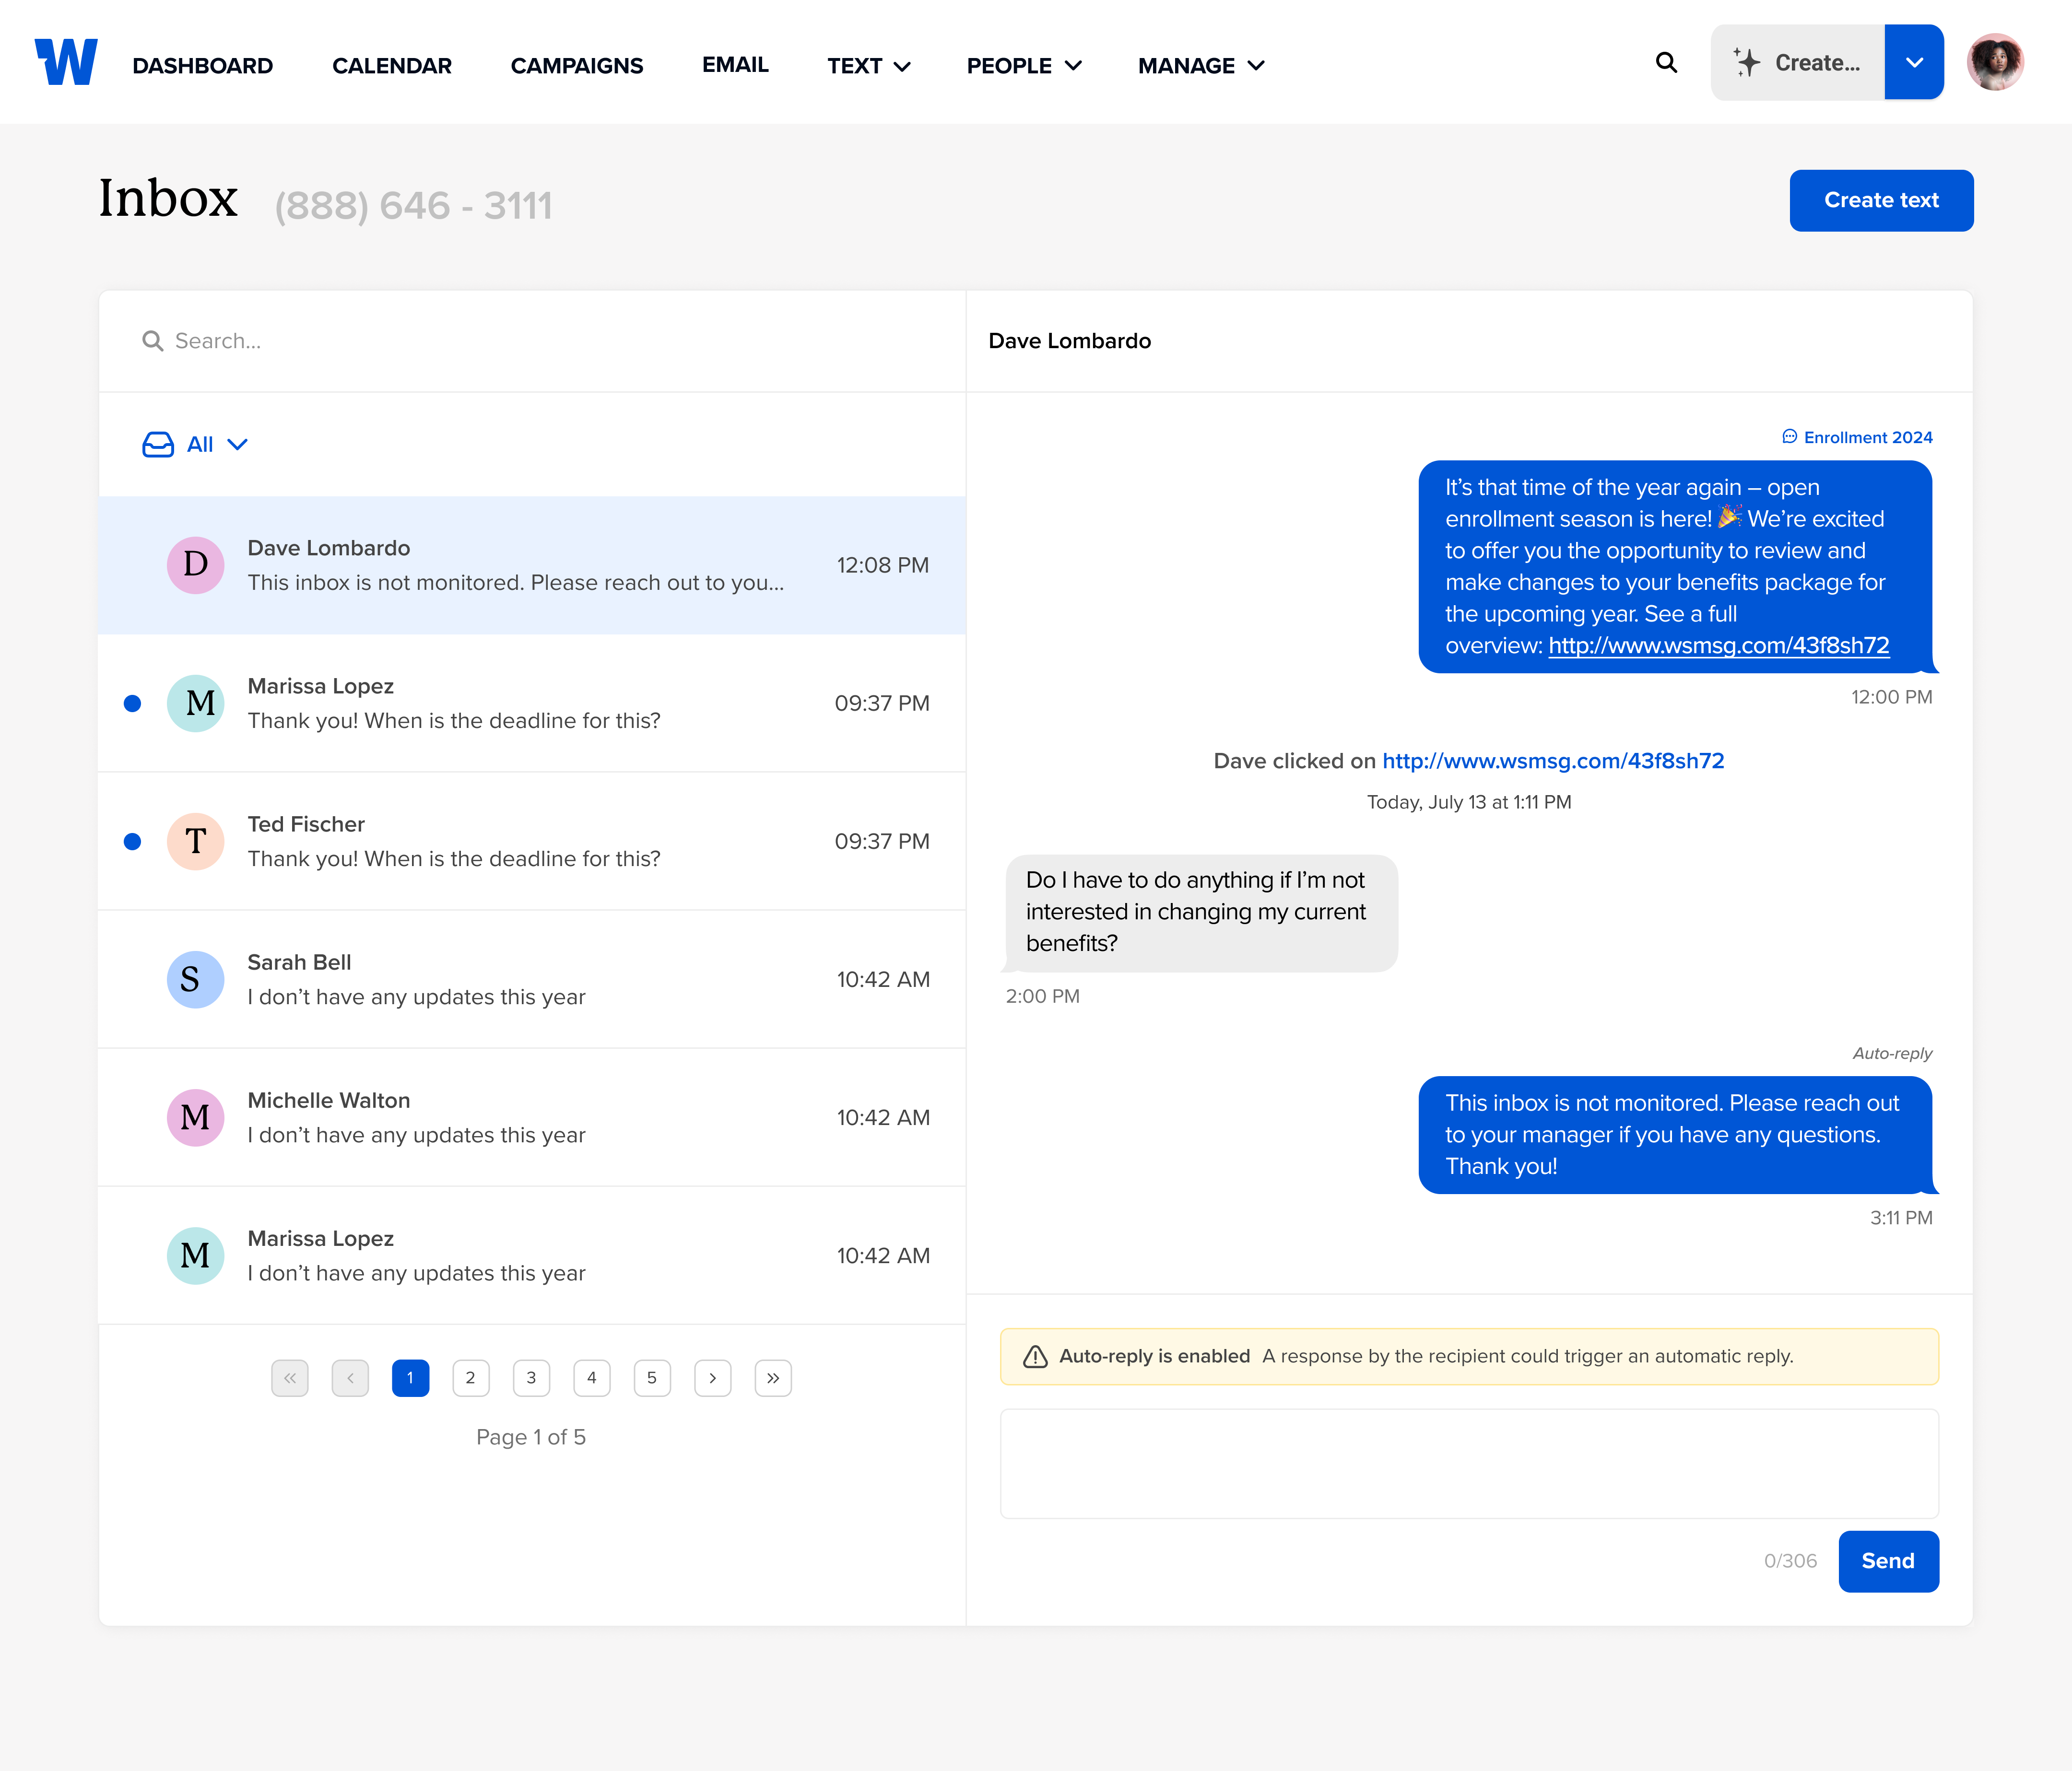Click Sarah Bell's S avatar
Screen dimensions: 2072x1771
click(195, 979)
